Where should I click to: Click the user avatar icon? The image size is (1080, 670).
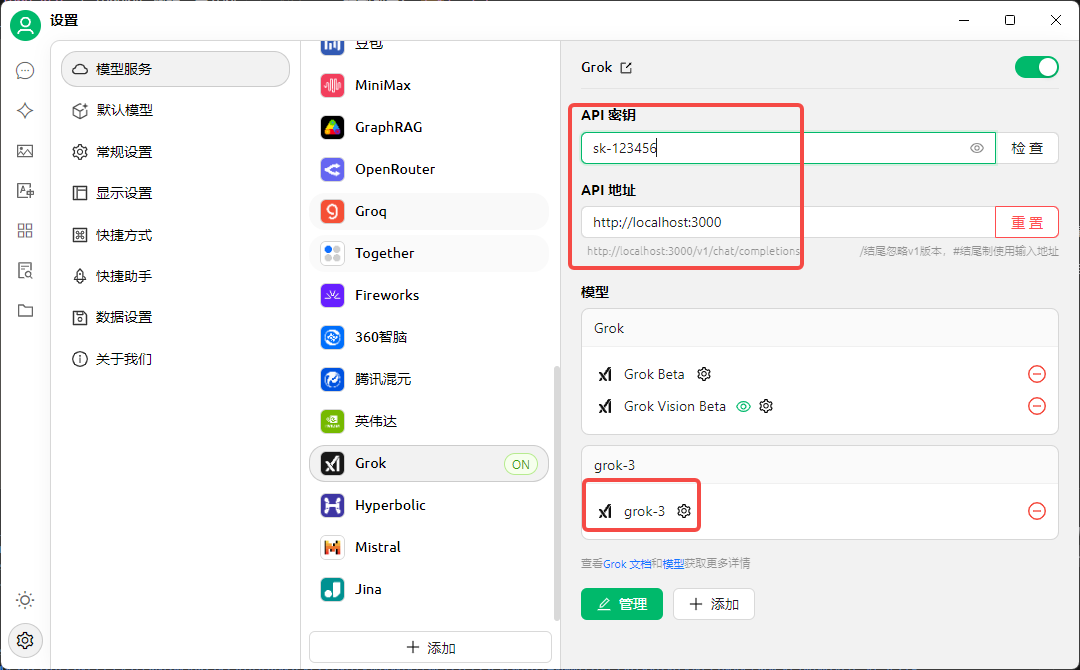coord(25,25)
